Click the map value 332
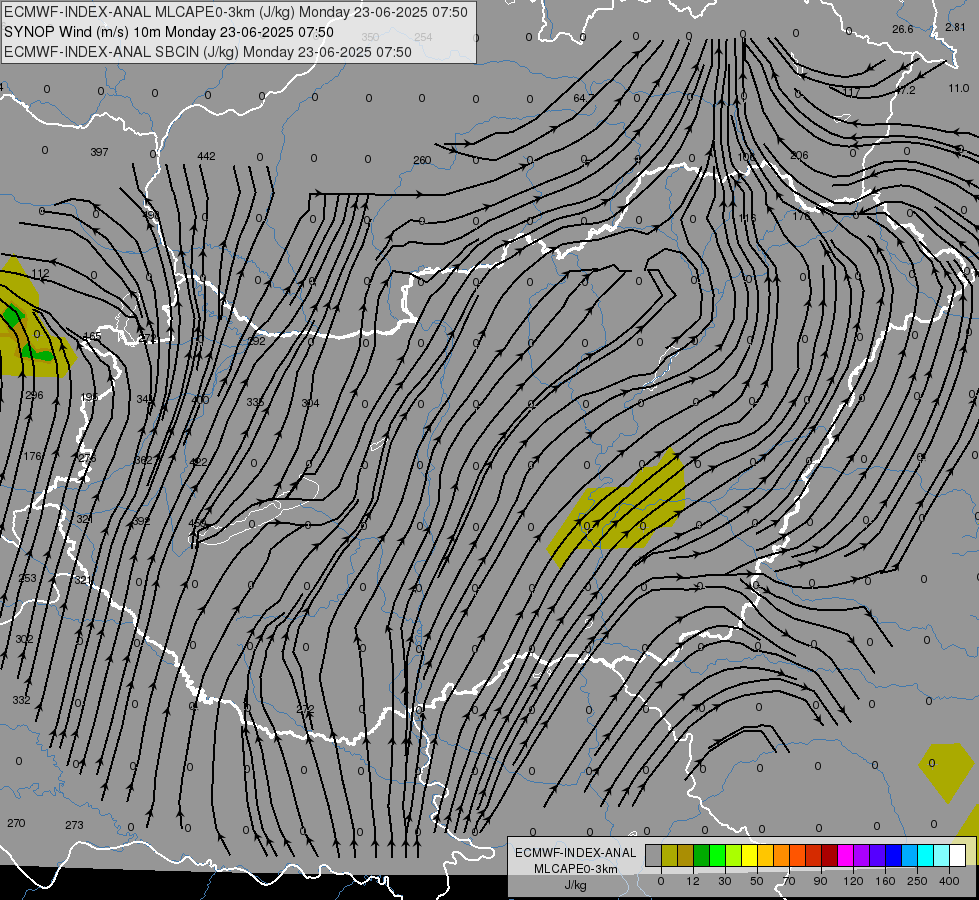The image size is (979, 900). click(21, 700)
